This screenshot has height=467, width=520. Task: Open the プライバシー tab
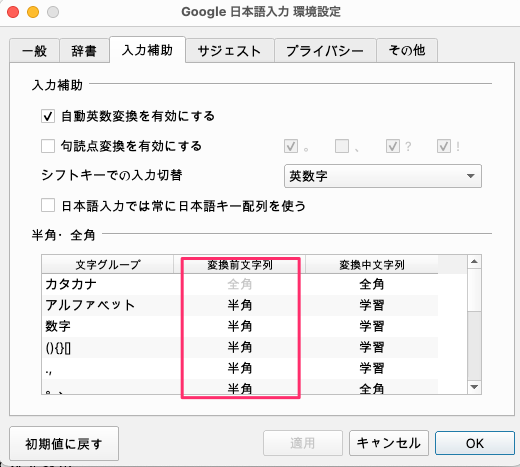pos(325,51)
